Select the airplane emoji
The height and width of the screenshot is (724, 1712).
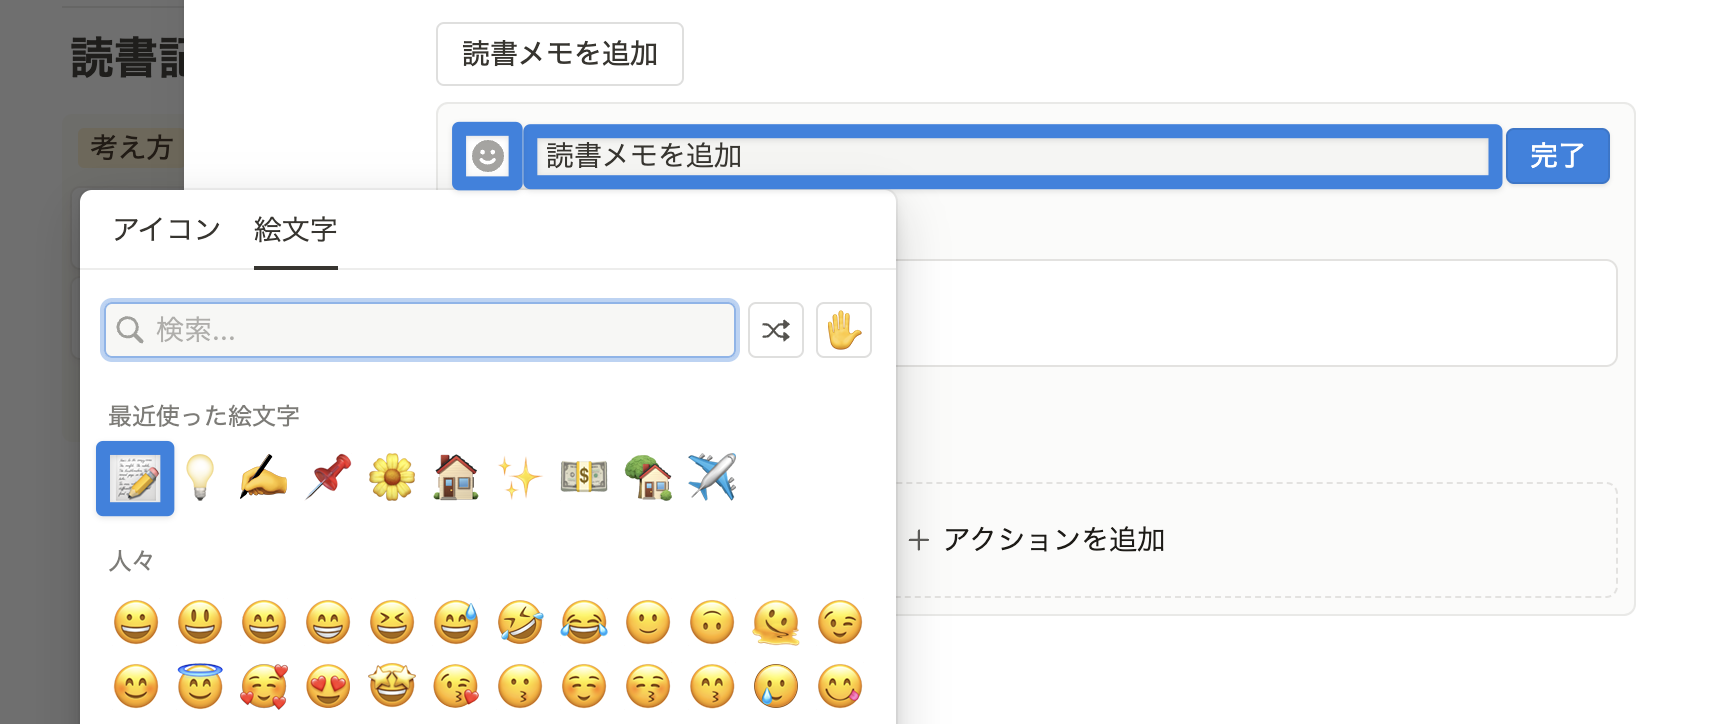pos(712,478)
